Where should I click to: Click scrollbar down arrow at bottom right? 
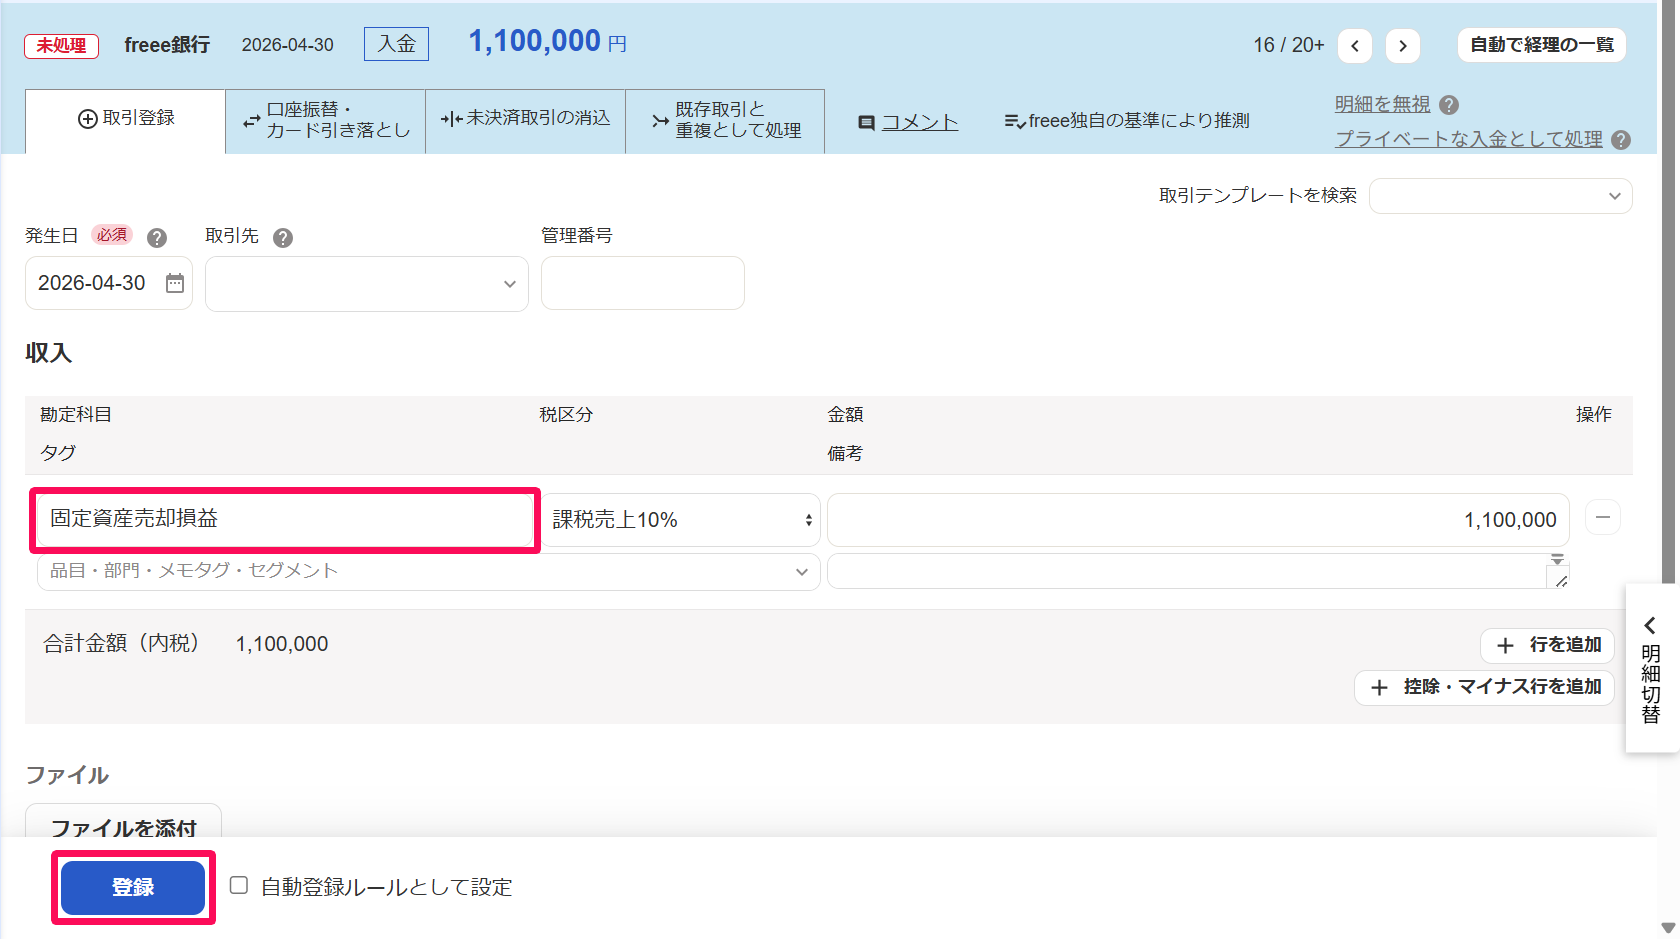coord(1668,928)
